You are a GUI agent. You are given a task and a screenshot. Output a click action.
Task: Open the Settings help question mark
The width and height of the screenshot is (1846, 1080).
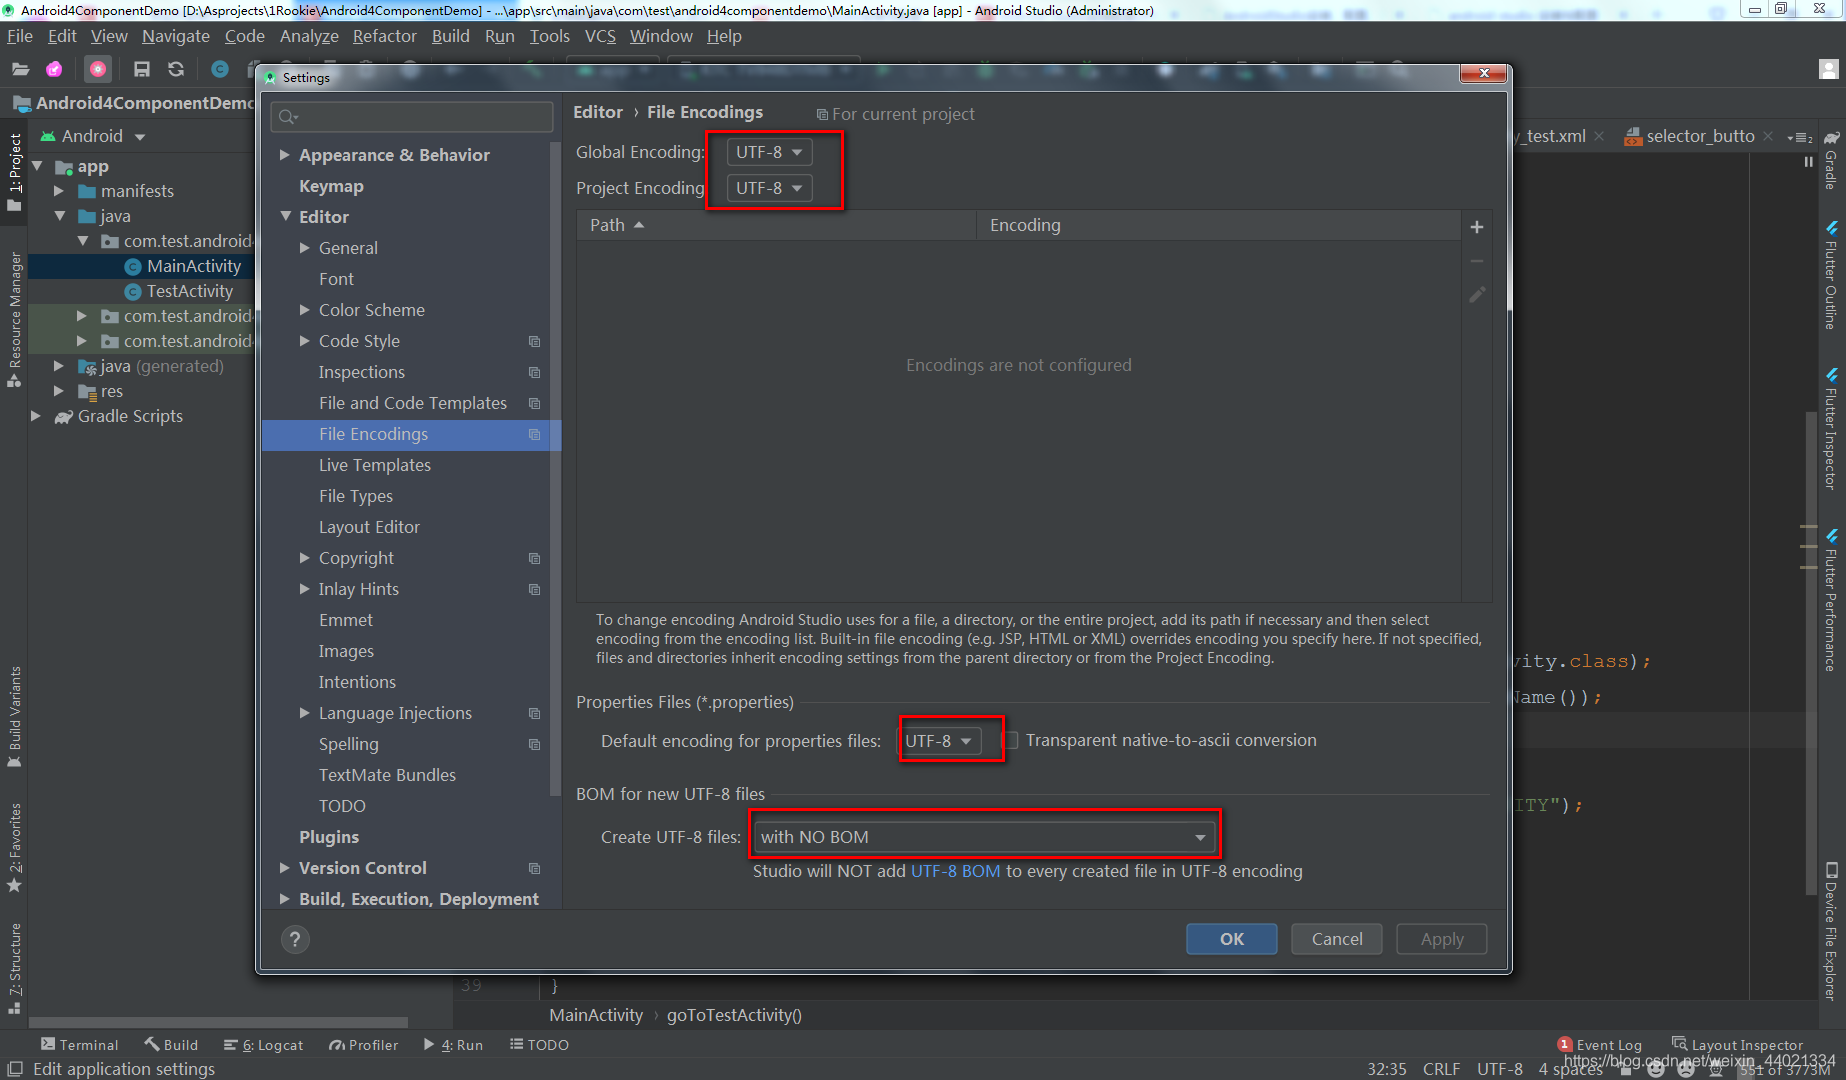(295, 939)
